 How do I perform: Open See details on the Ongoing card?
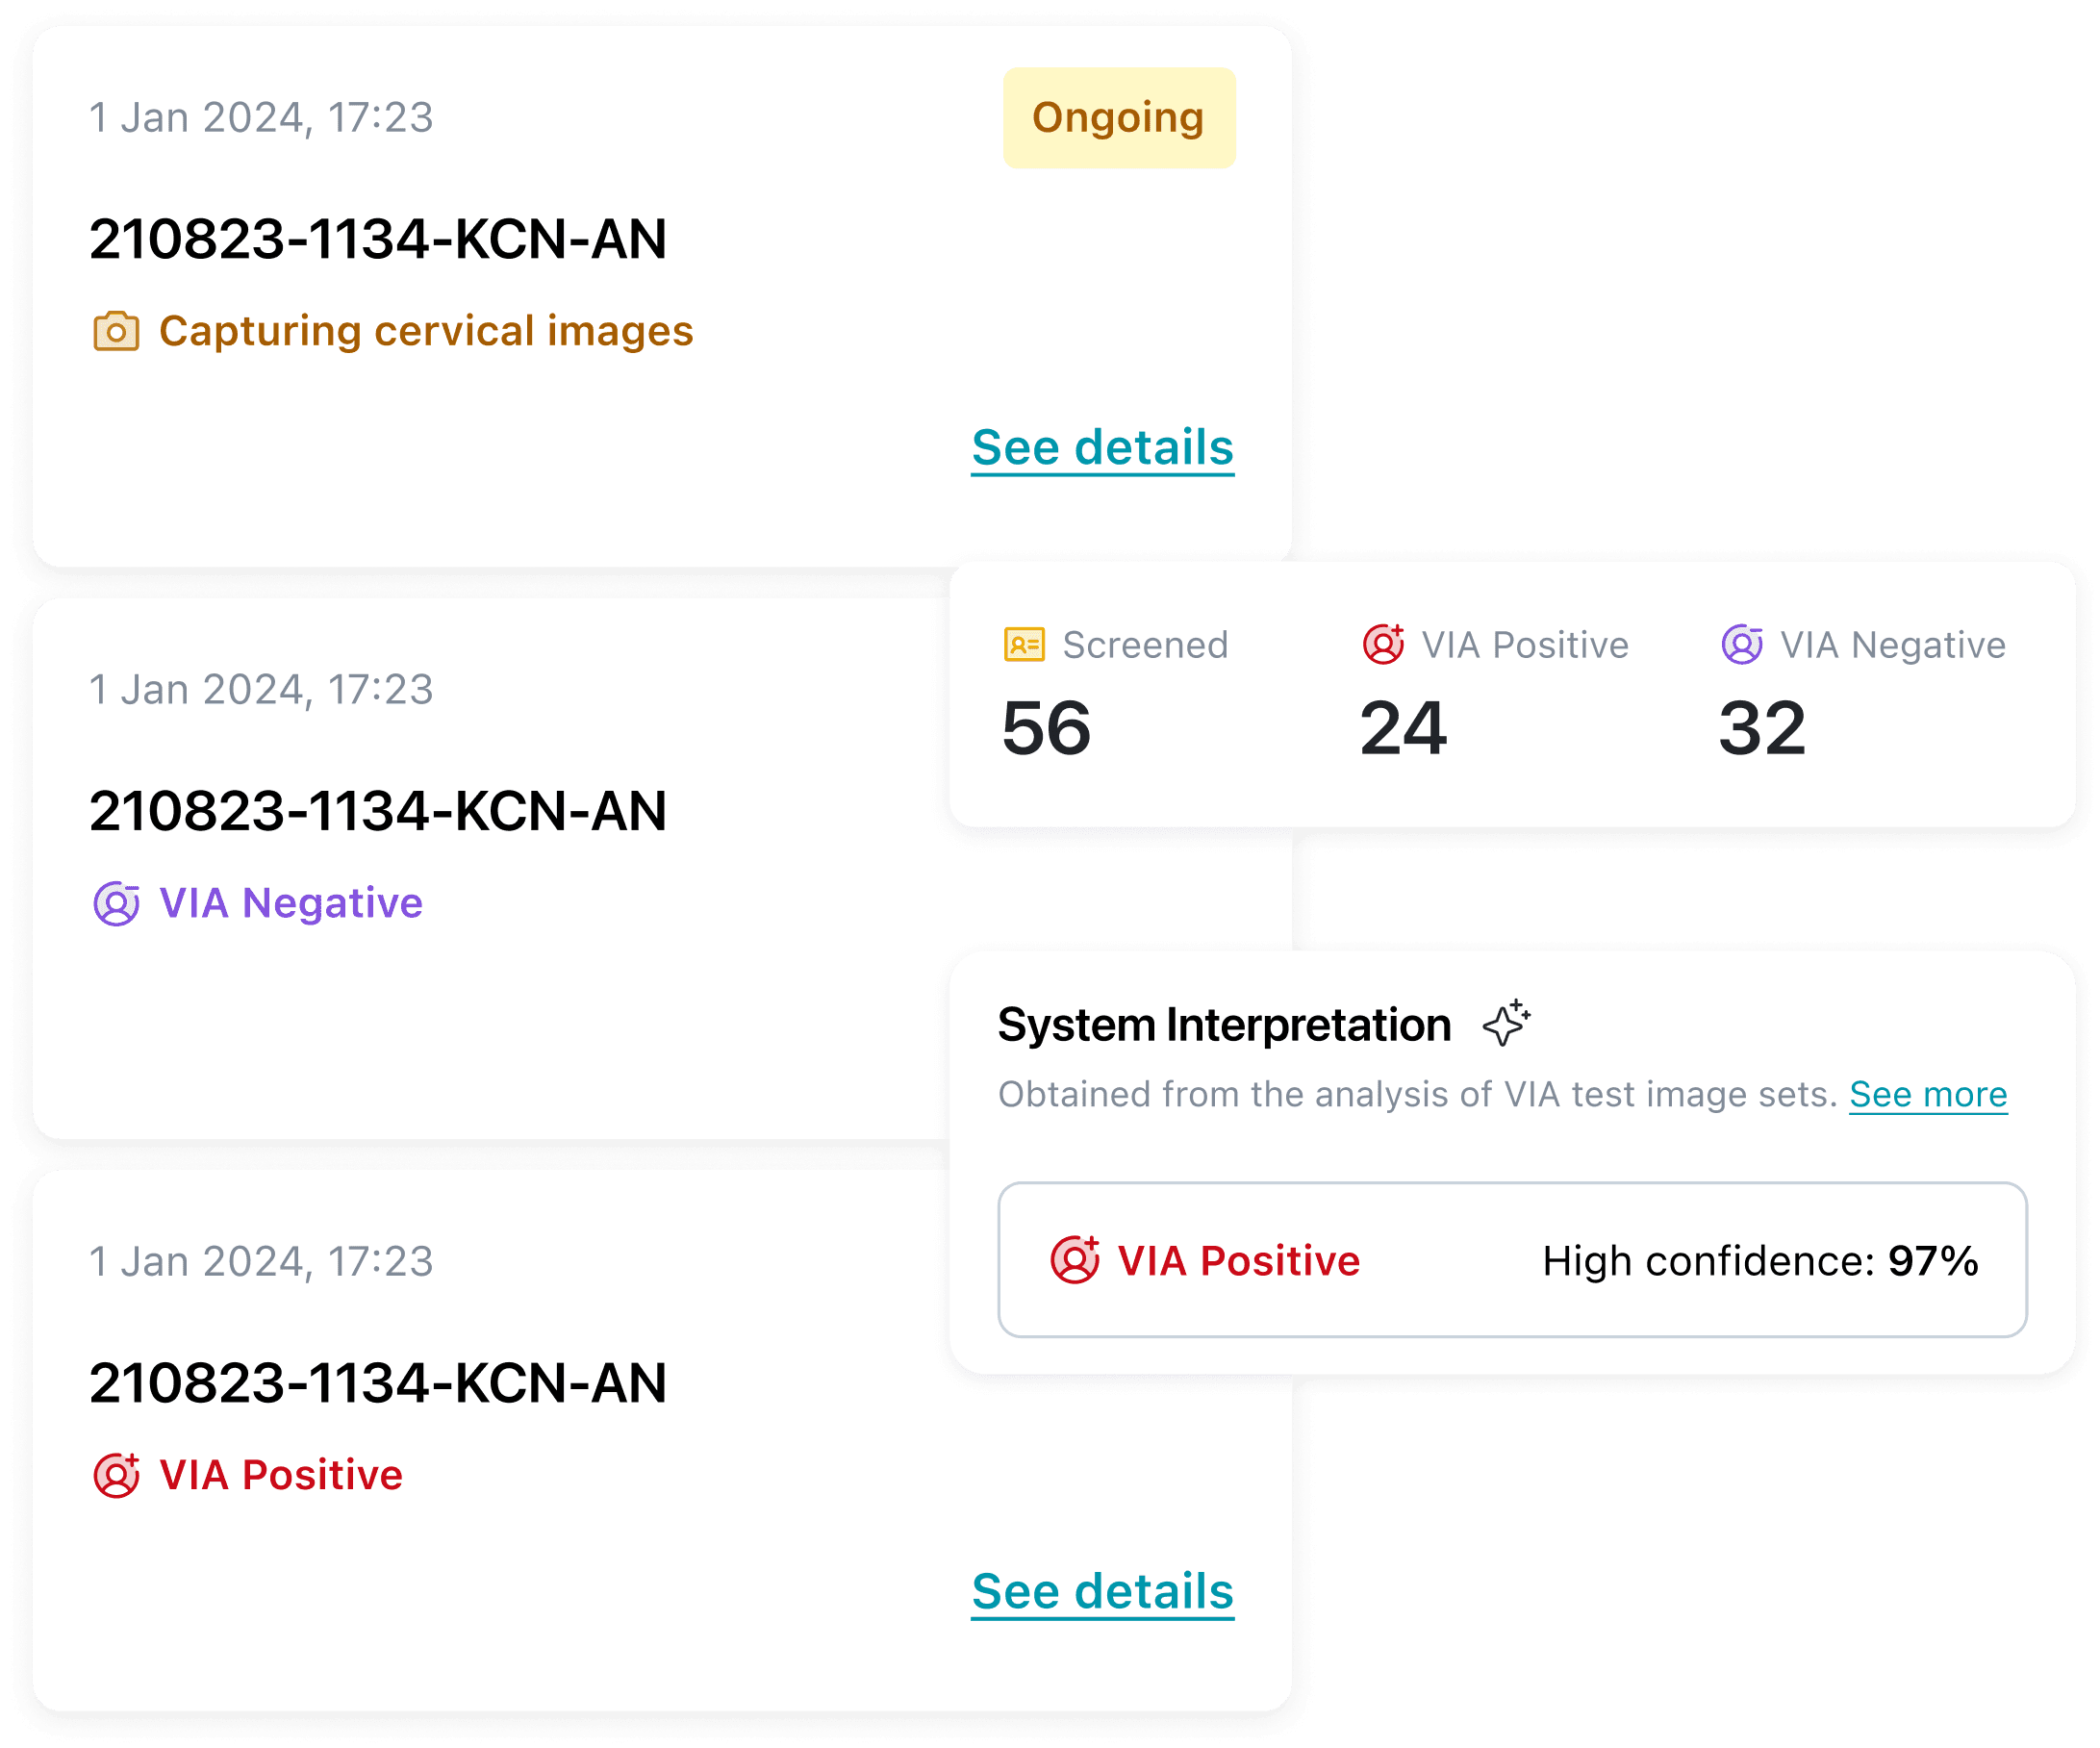1102,447
